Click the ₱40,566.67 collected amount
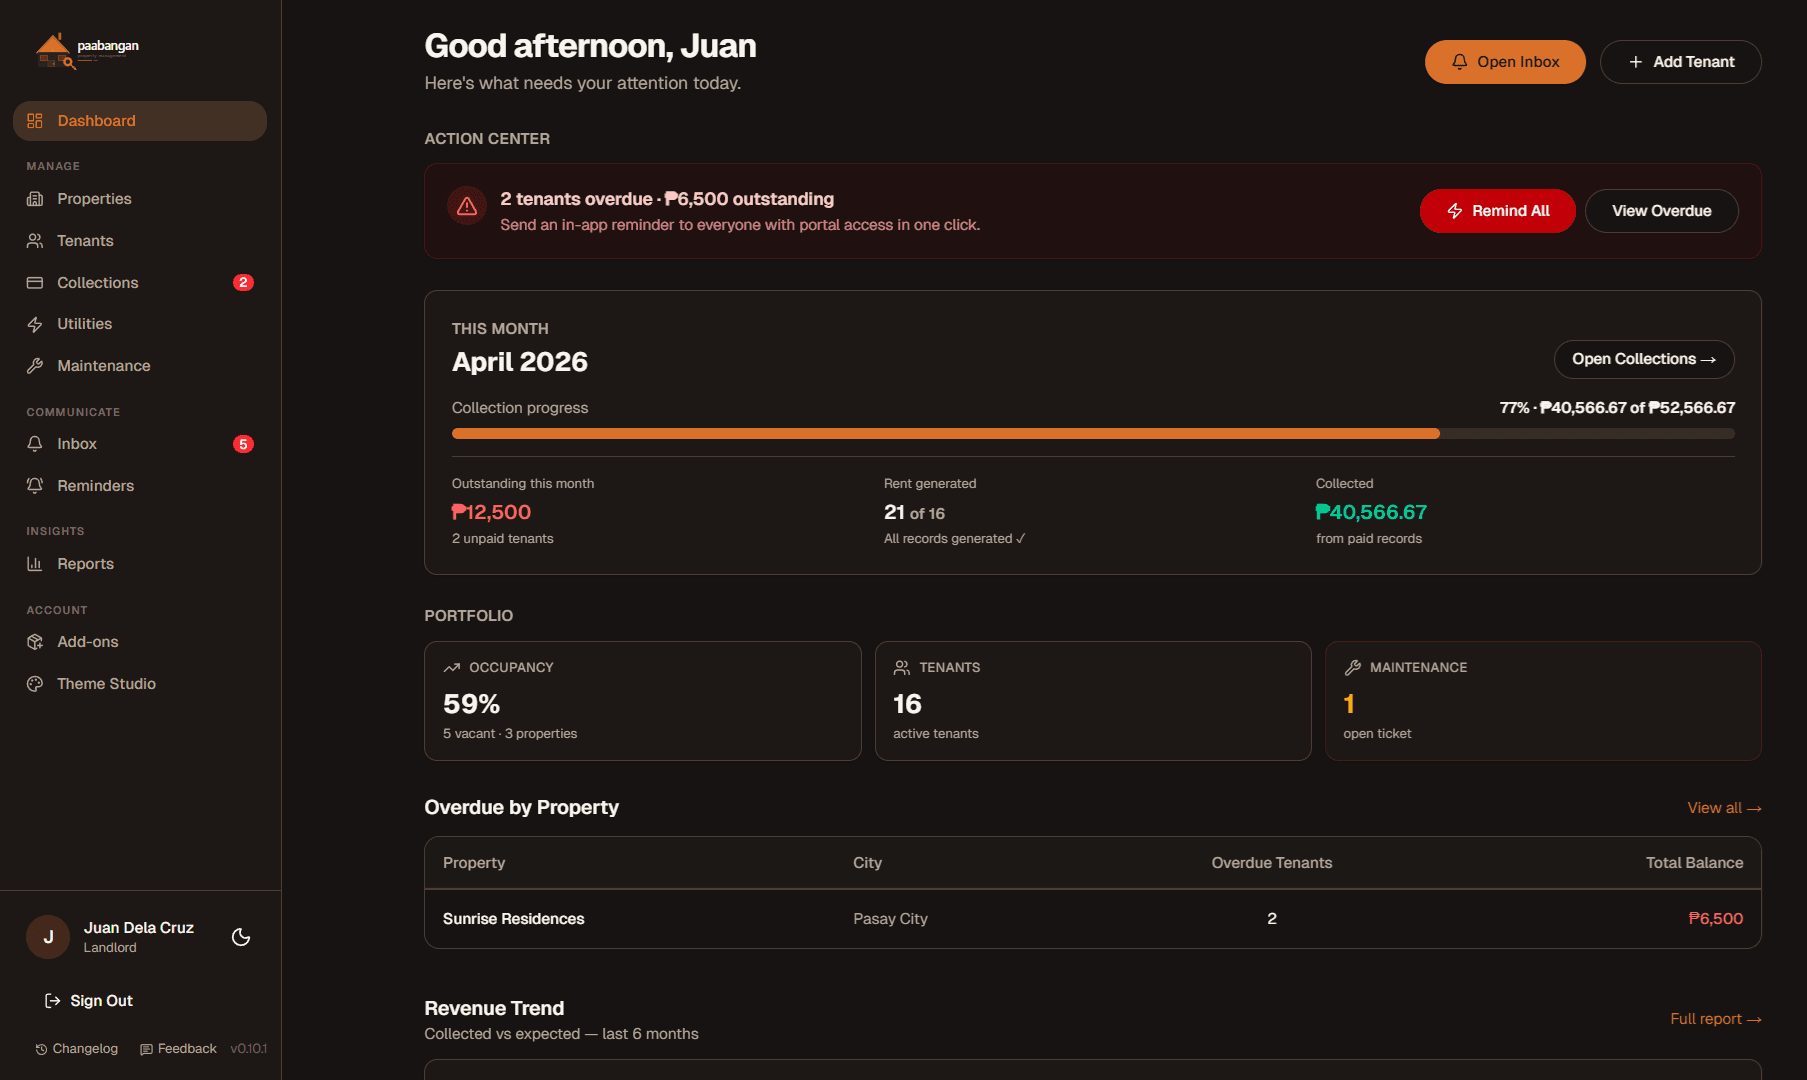Image resolution: width=1807 pixels, height=1080 pixels. [1371, 512]
